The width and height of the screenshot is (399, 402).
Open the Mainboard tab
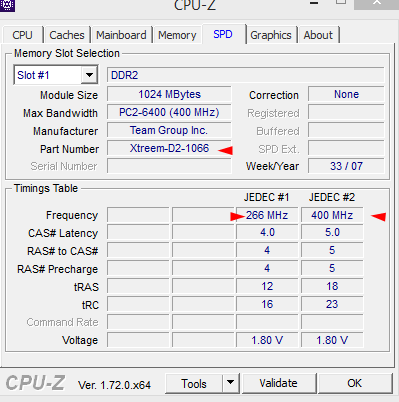121,35
